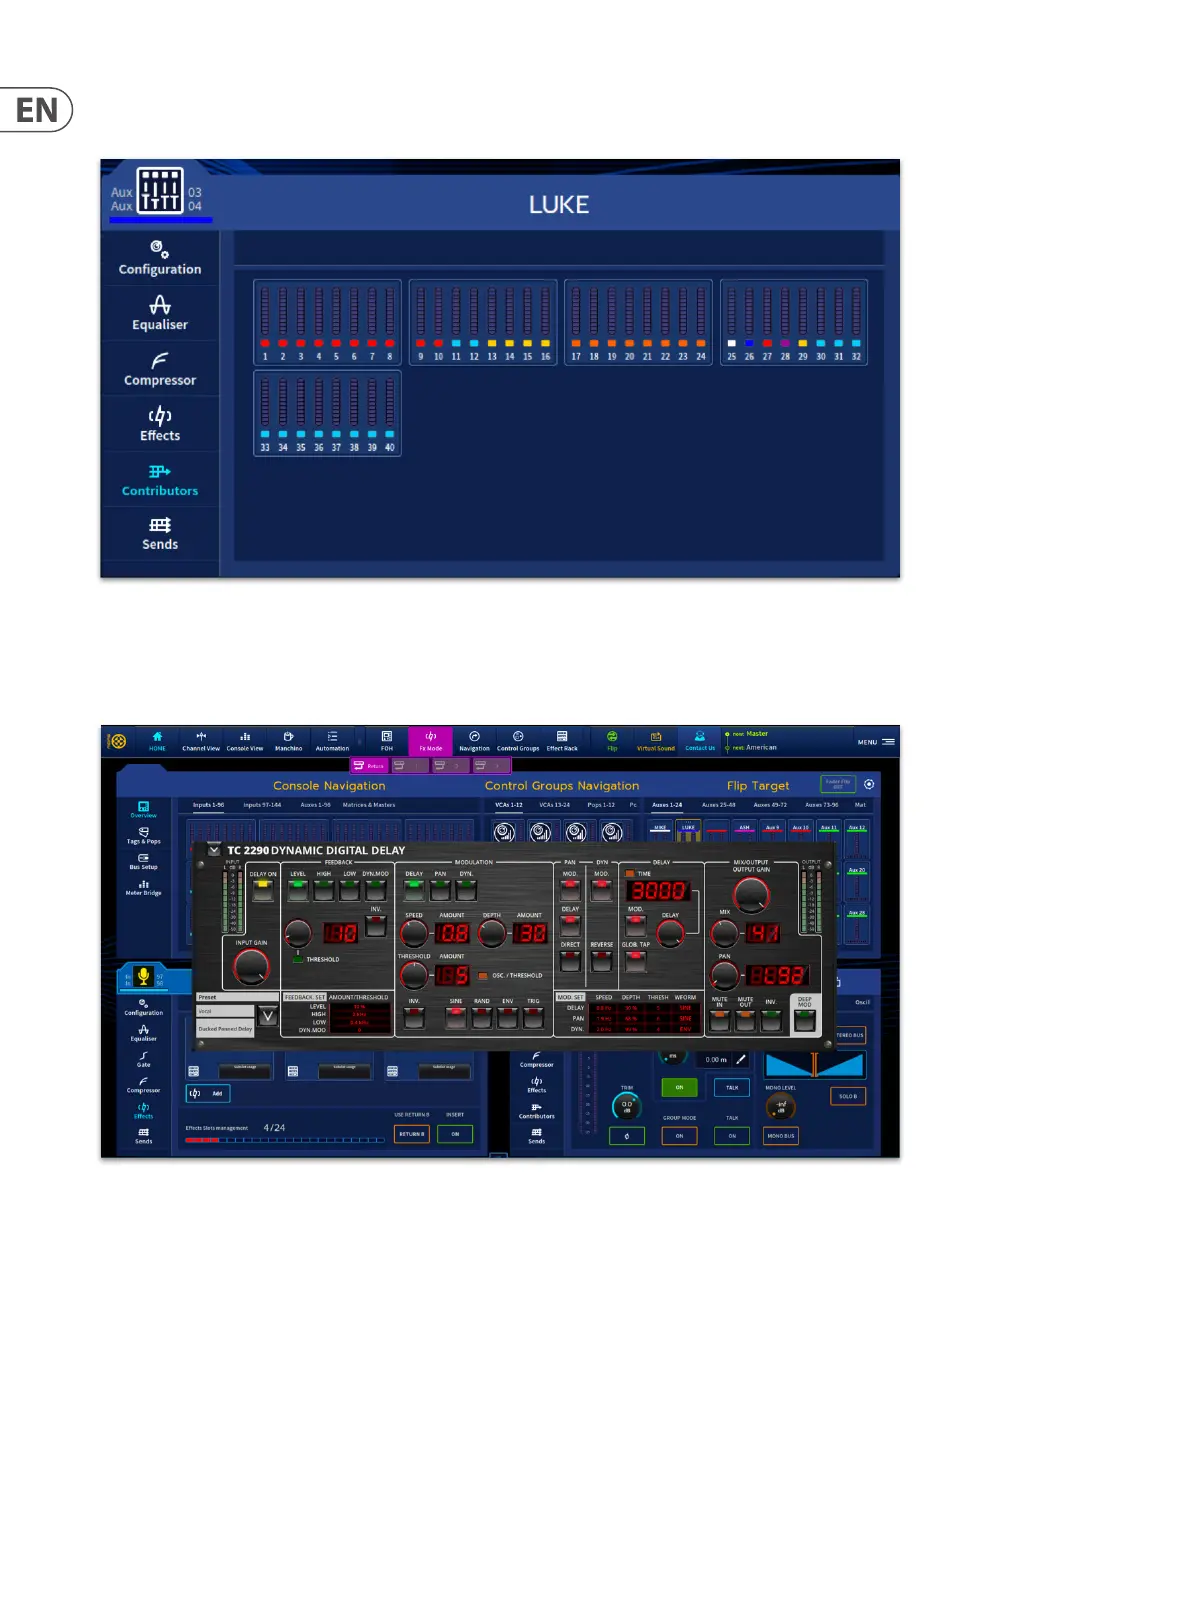Click the TIME display showing 3000
Screen dimensions: 1191x1616
coord(657,890)
